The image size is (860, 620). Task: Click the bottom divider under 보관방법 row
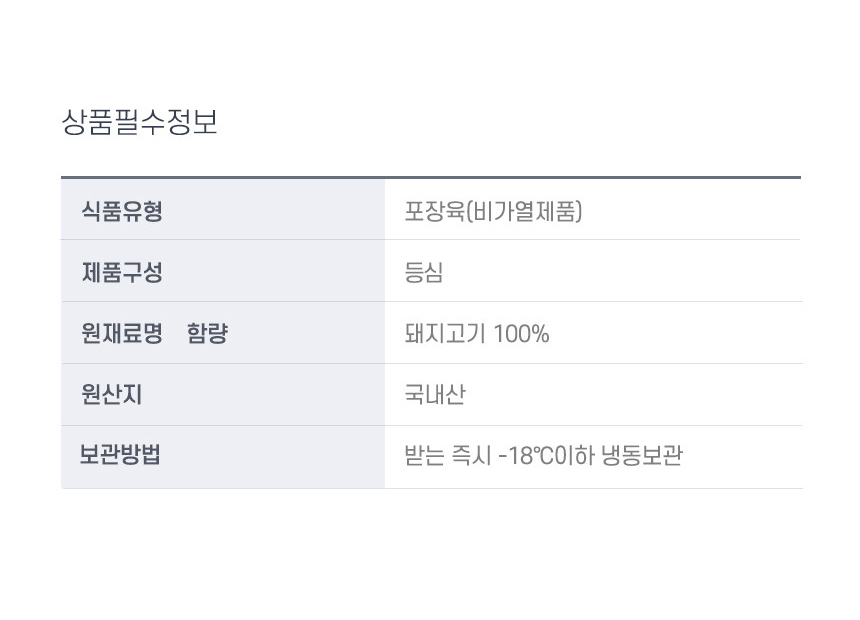pos(430,488)
